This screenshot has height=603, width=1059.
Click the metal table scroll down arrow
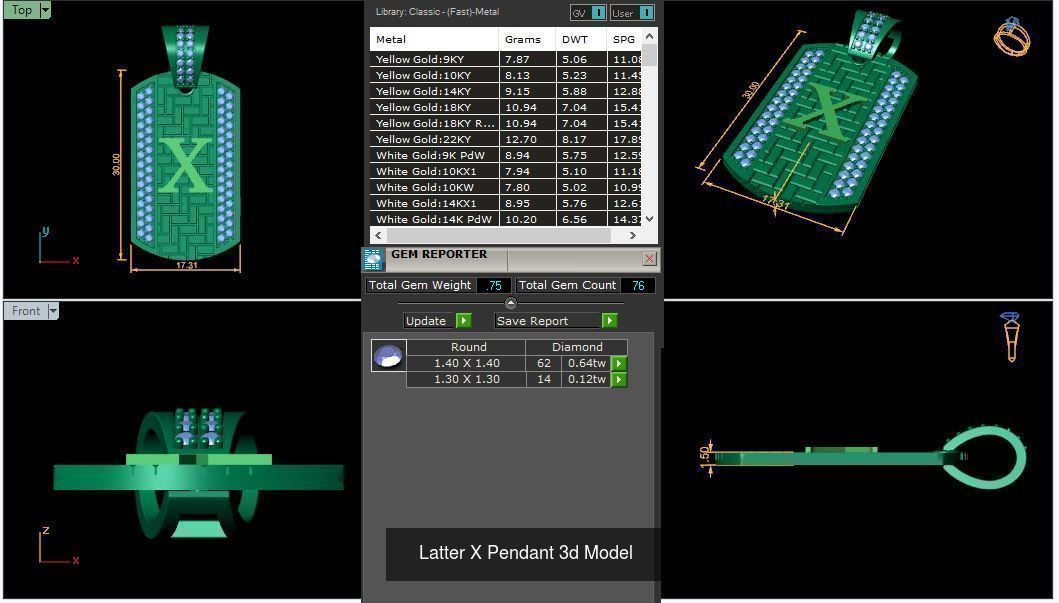point(650,219)
